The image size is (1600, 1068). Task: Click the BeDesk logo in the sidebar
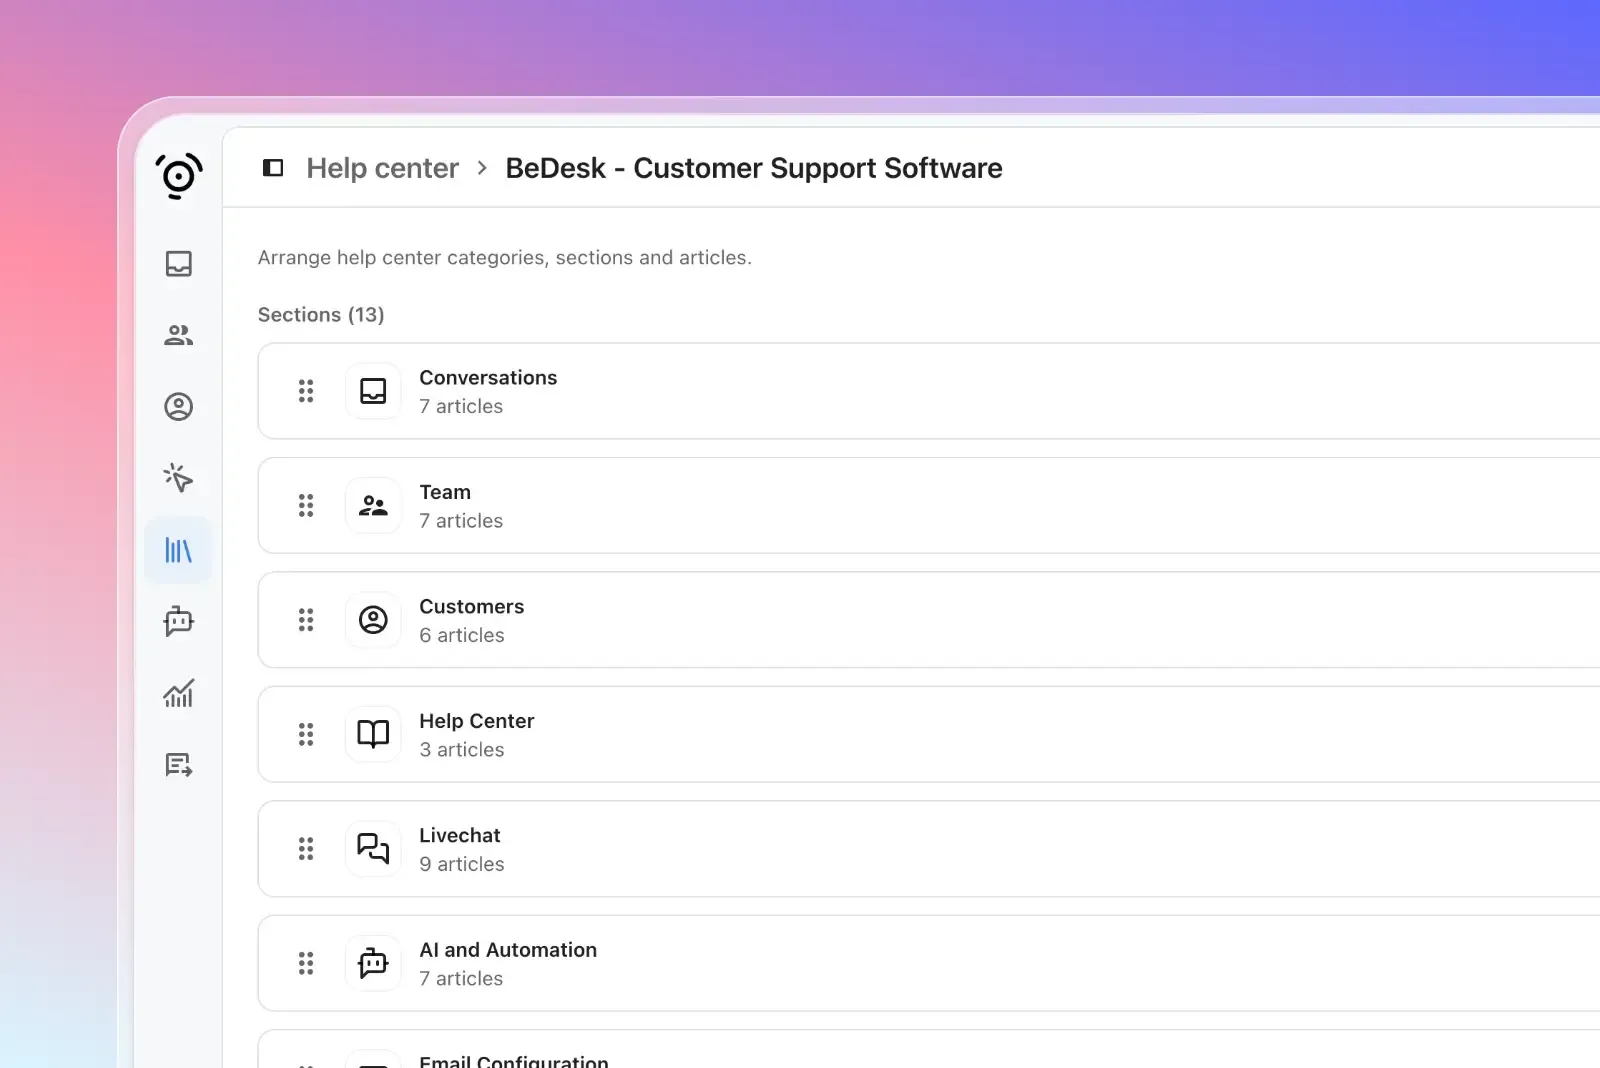[178, 176]
